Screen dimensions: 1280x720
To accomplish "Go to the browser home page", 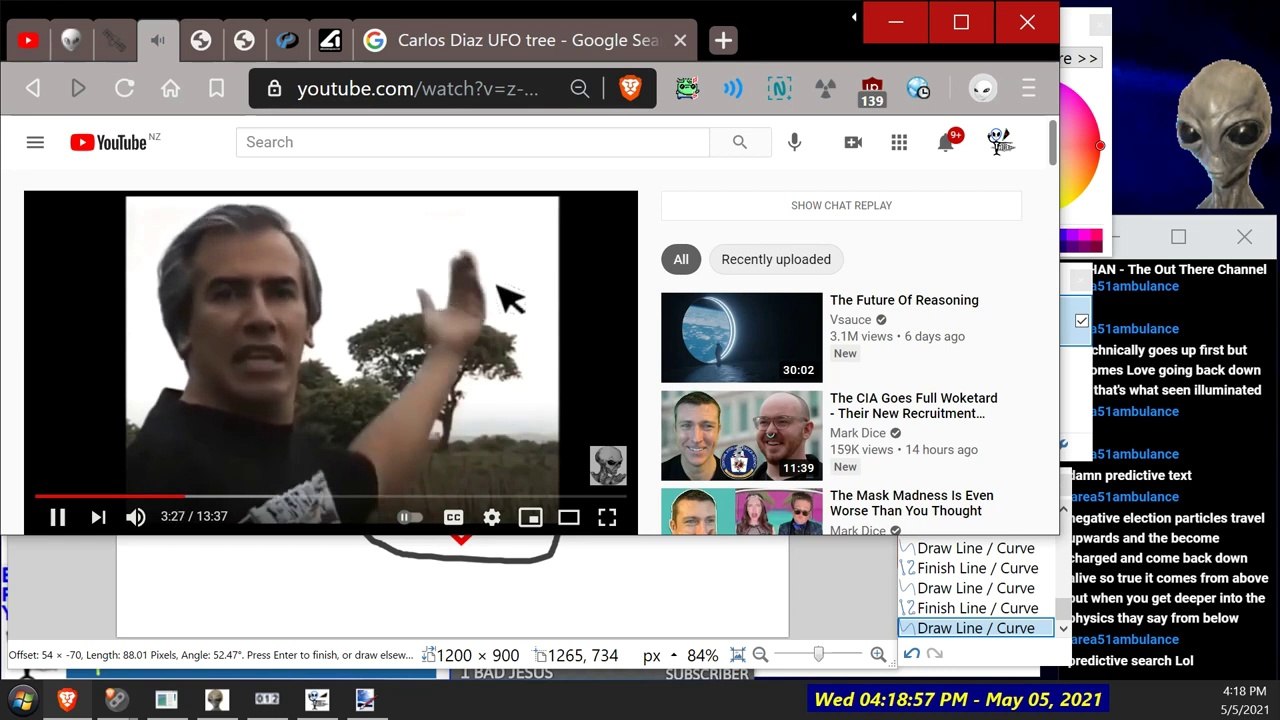I will click(170, 89).
